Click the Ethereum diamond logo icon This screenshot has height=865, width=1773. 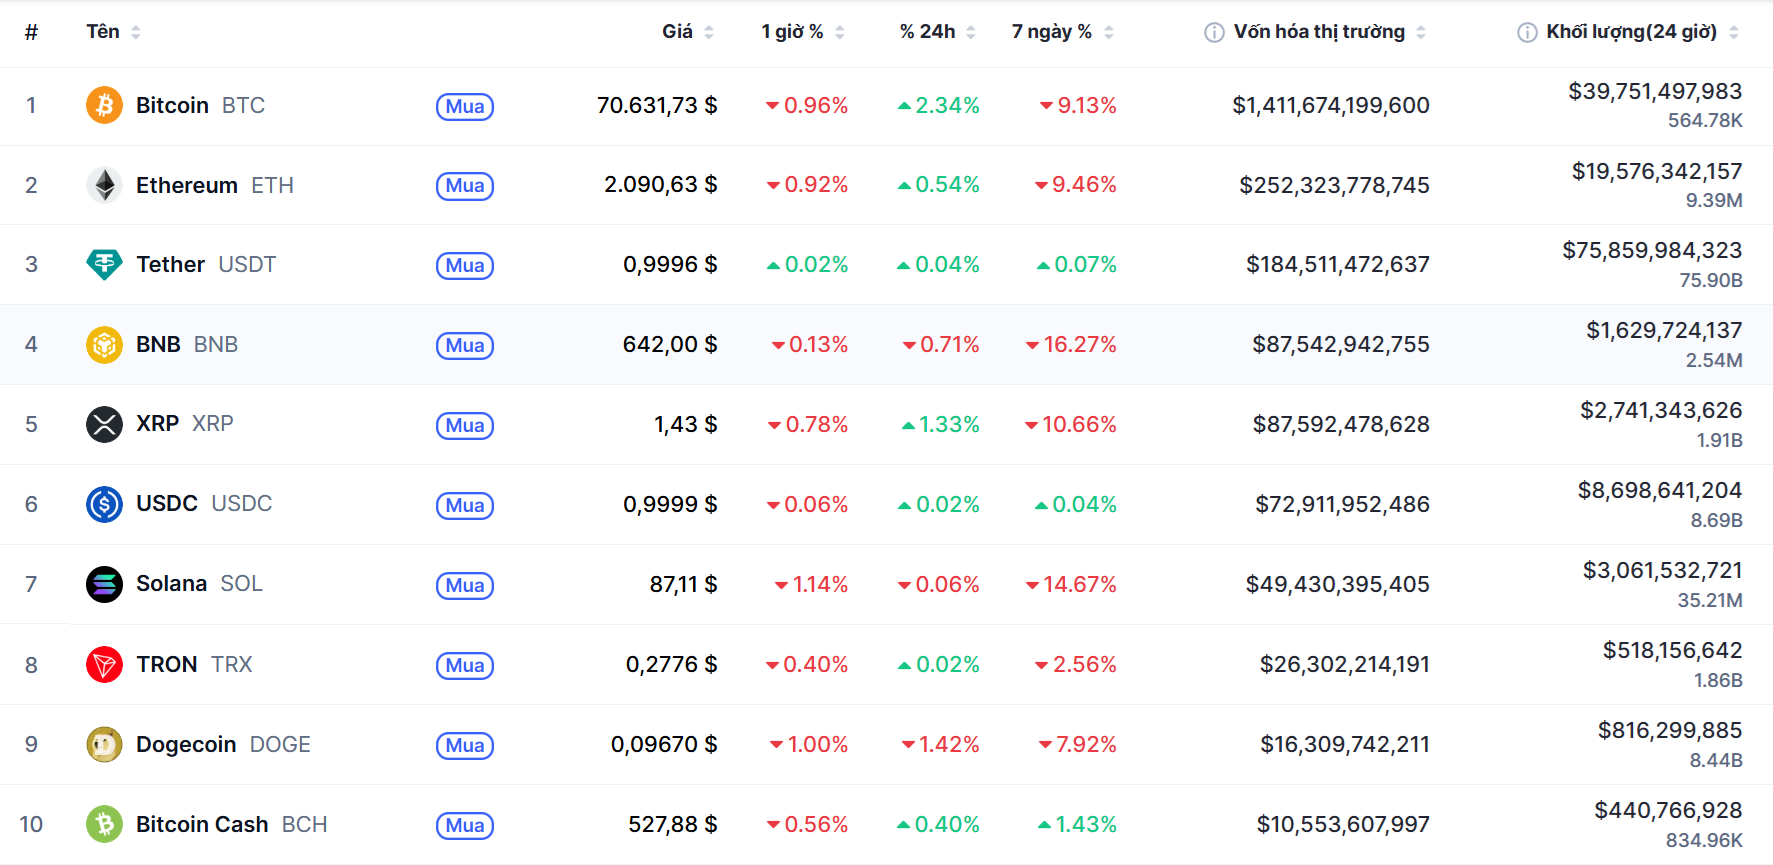point(104,185)
